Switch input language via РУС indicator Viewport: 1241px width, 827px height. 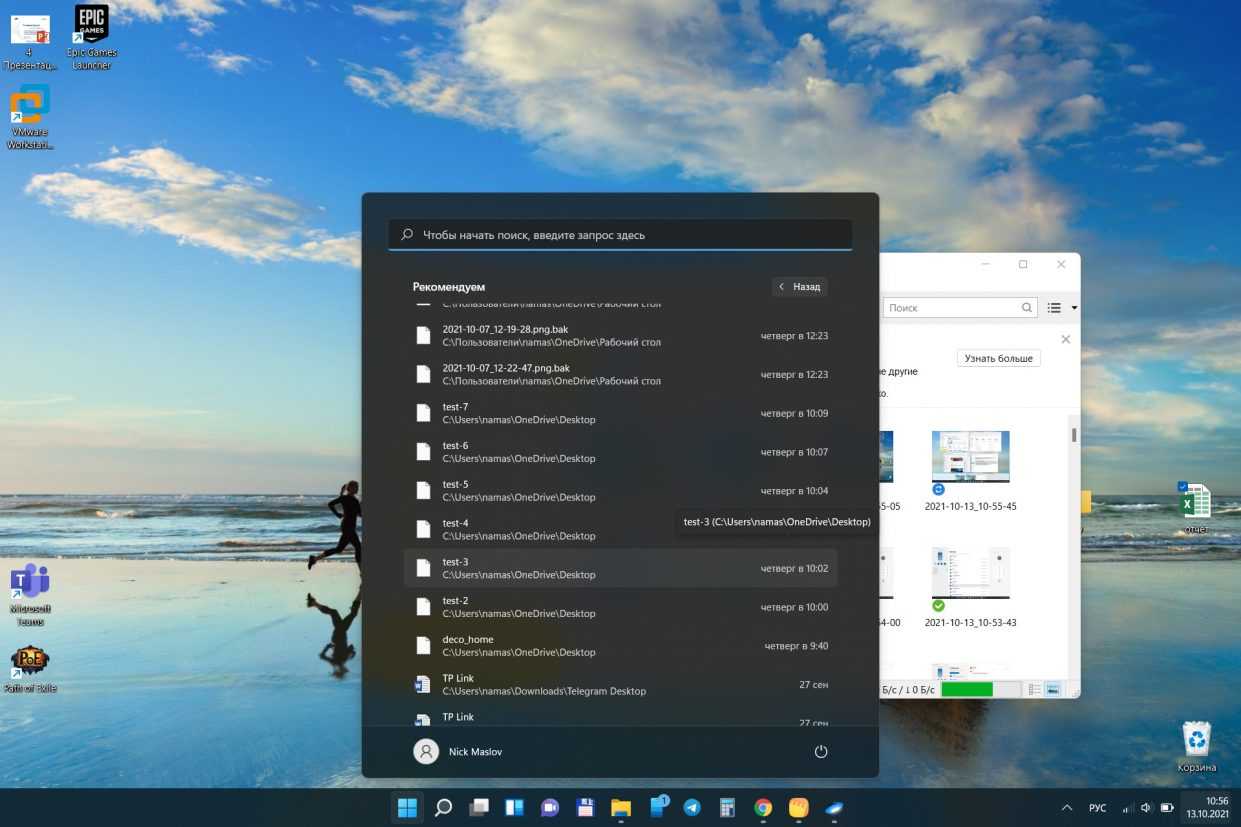click(1097, 807)
